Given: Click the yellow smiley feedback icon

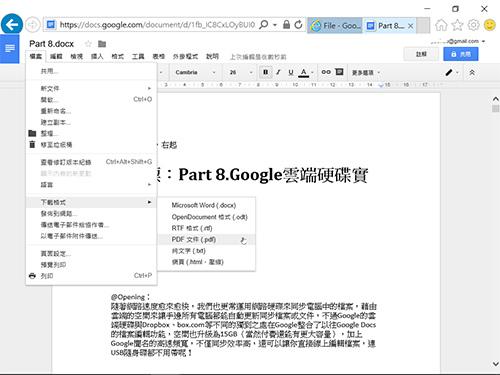Looking at the screenshot, I should click(489, 25).
